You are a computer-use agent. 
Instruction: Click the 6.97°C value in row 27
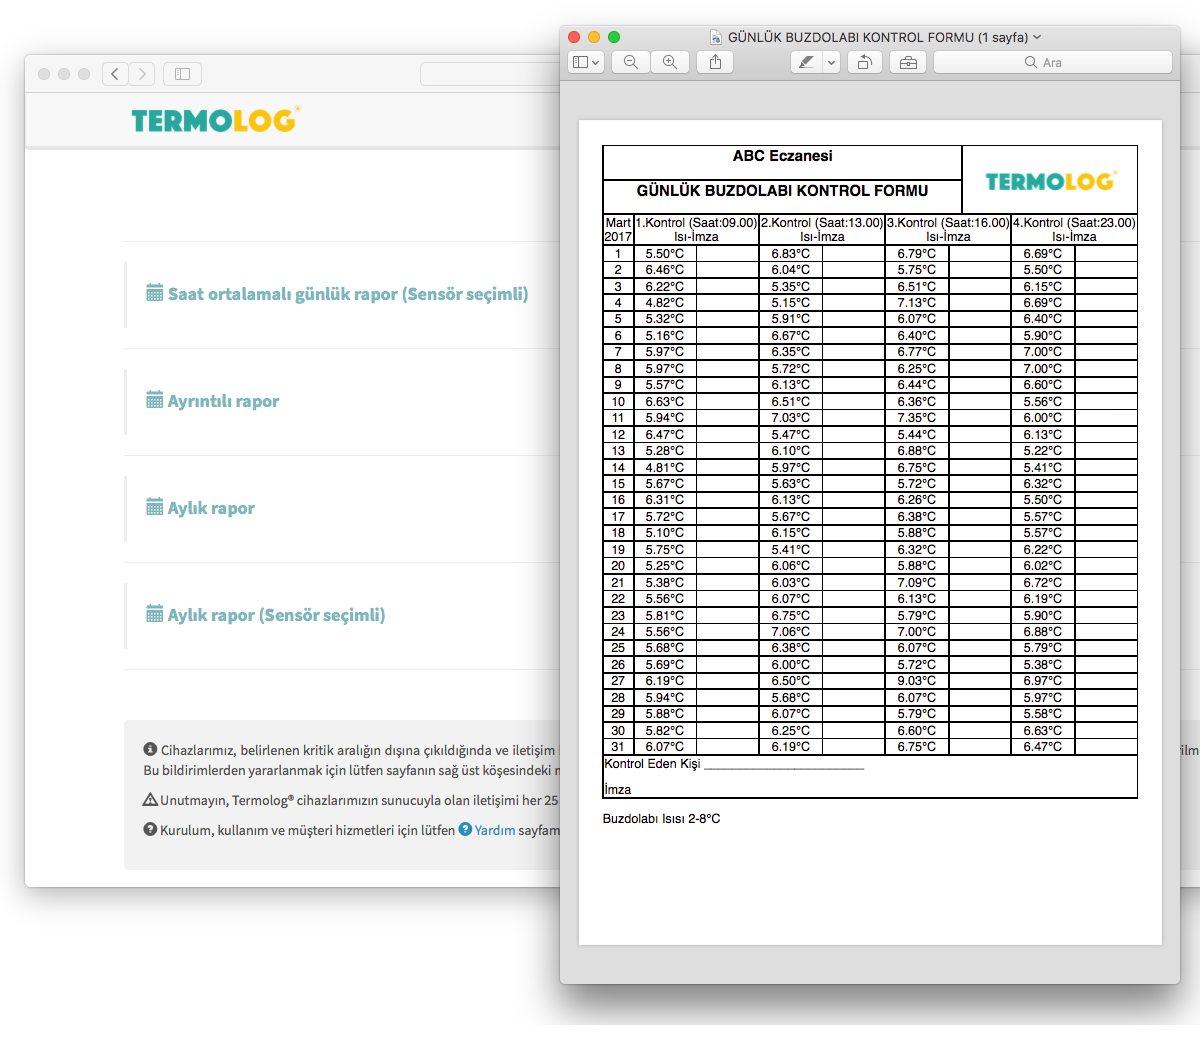click(x=1043, y=681)
